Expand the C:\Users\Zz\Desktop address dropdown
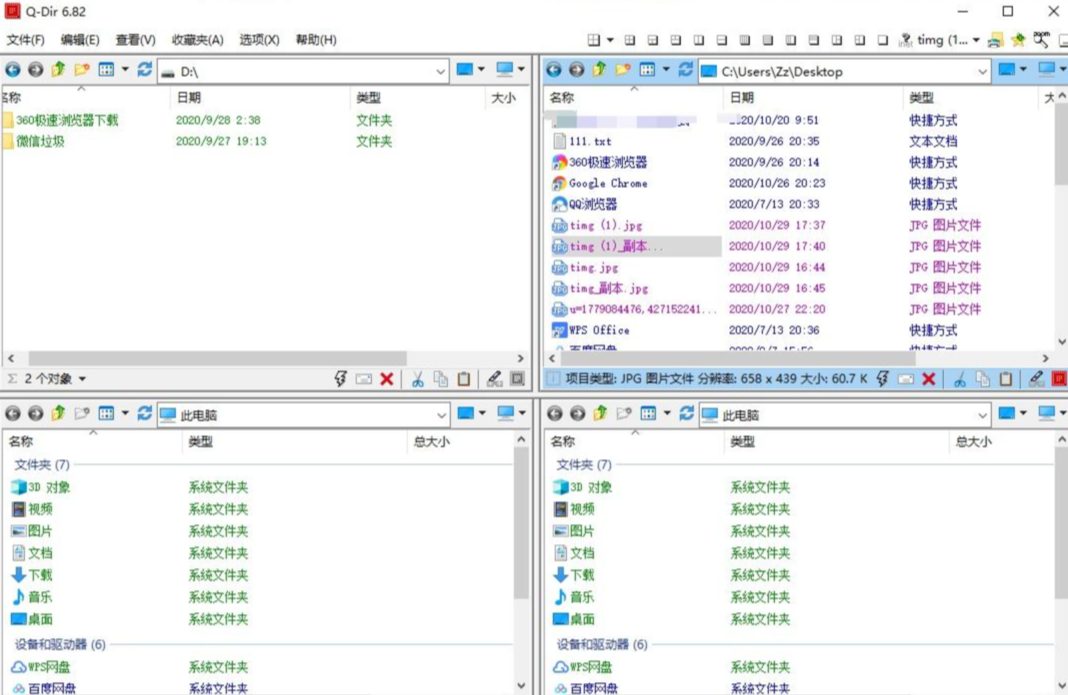 982,72
